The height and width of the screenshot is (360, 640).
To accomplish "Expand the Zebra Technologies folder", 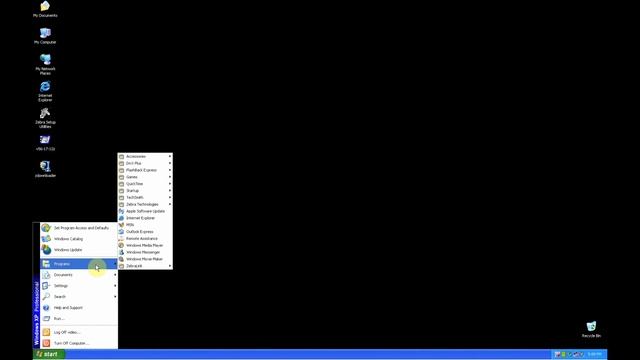I will click(145, 204).
